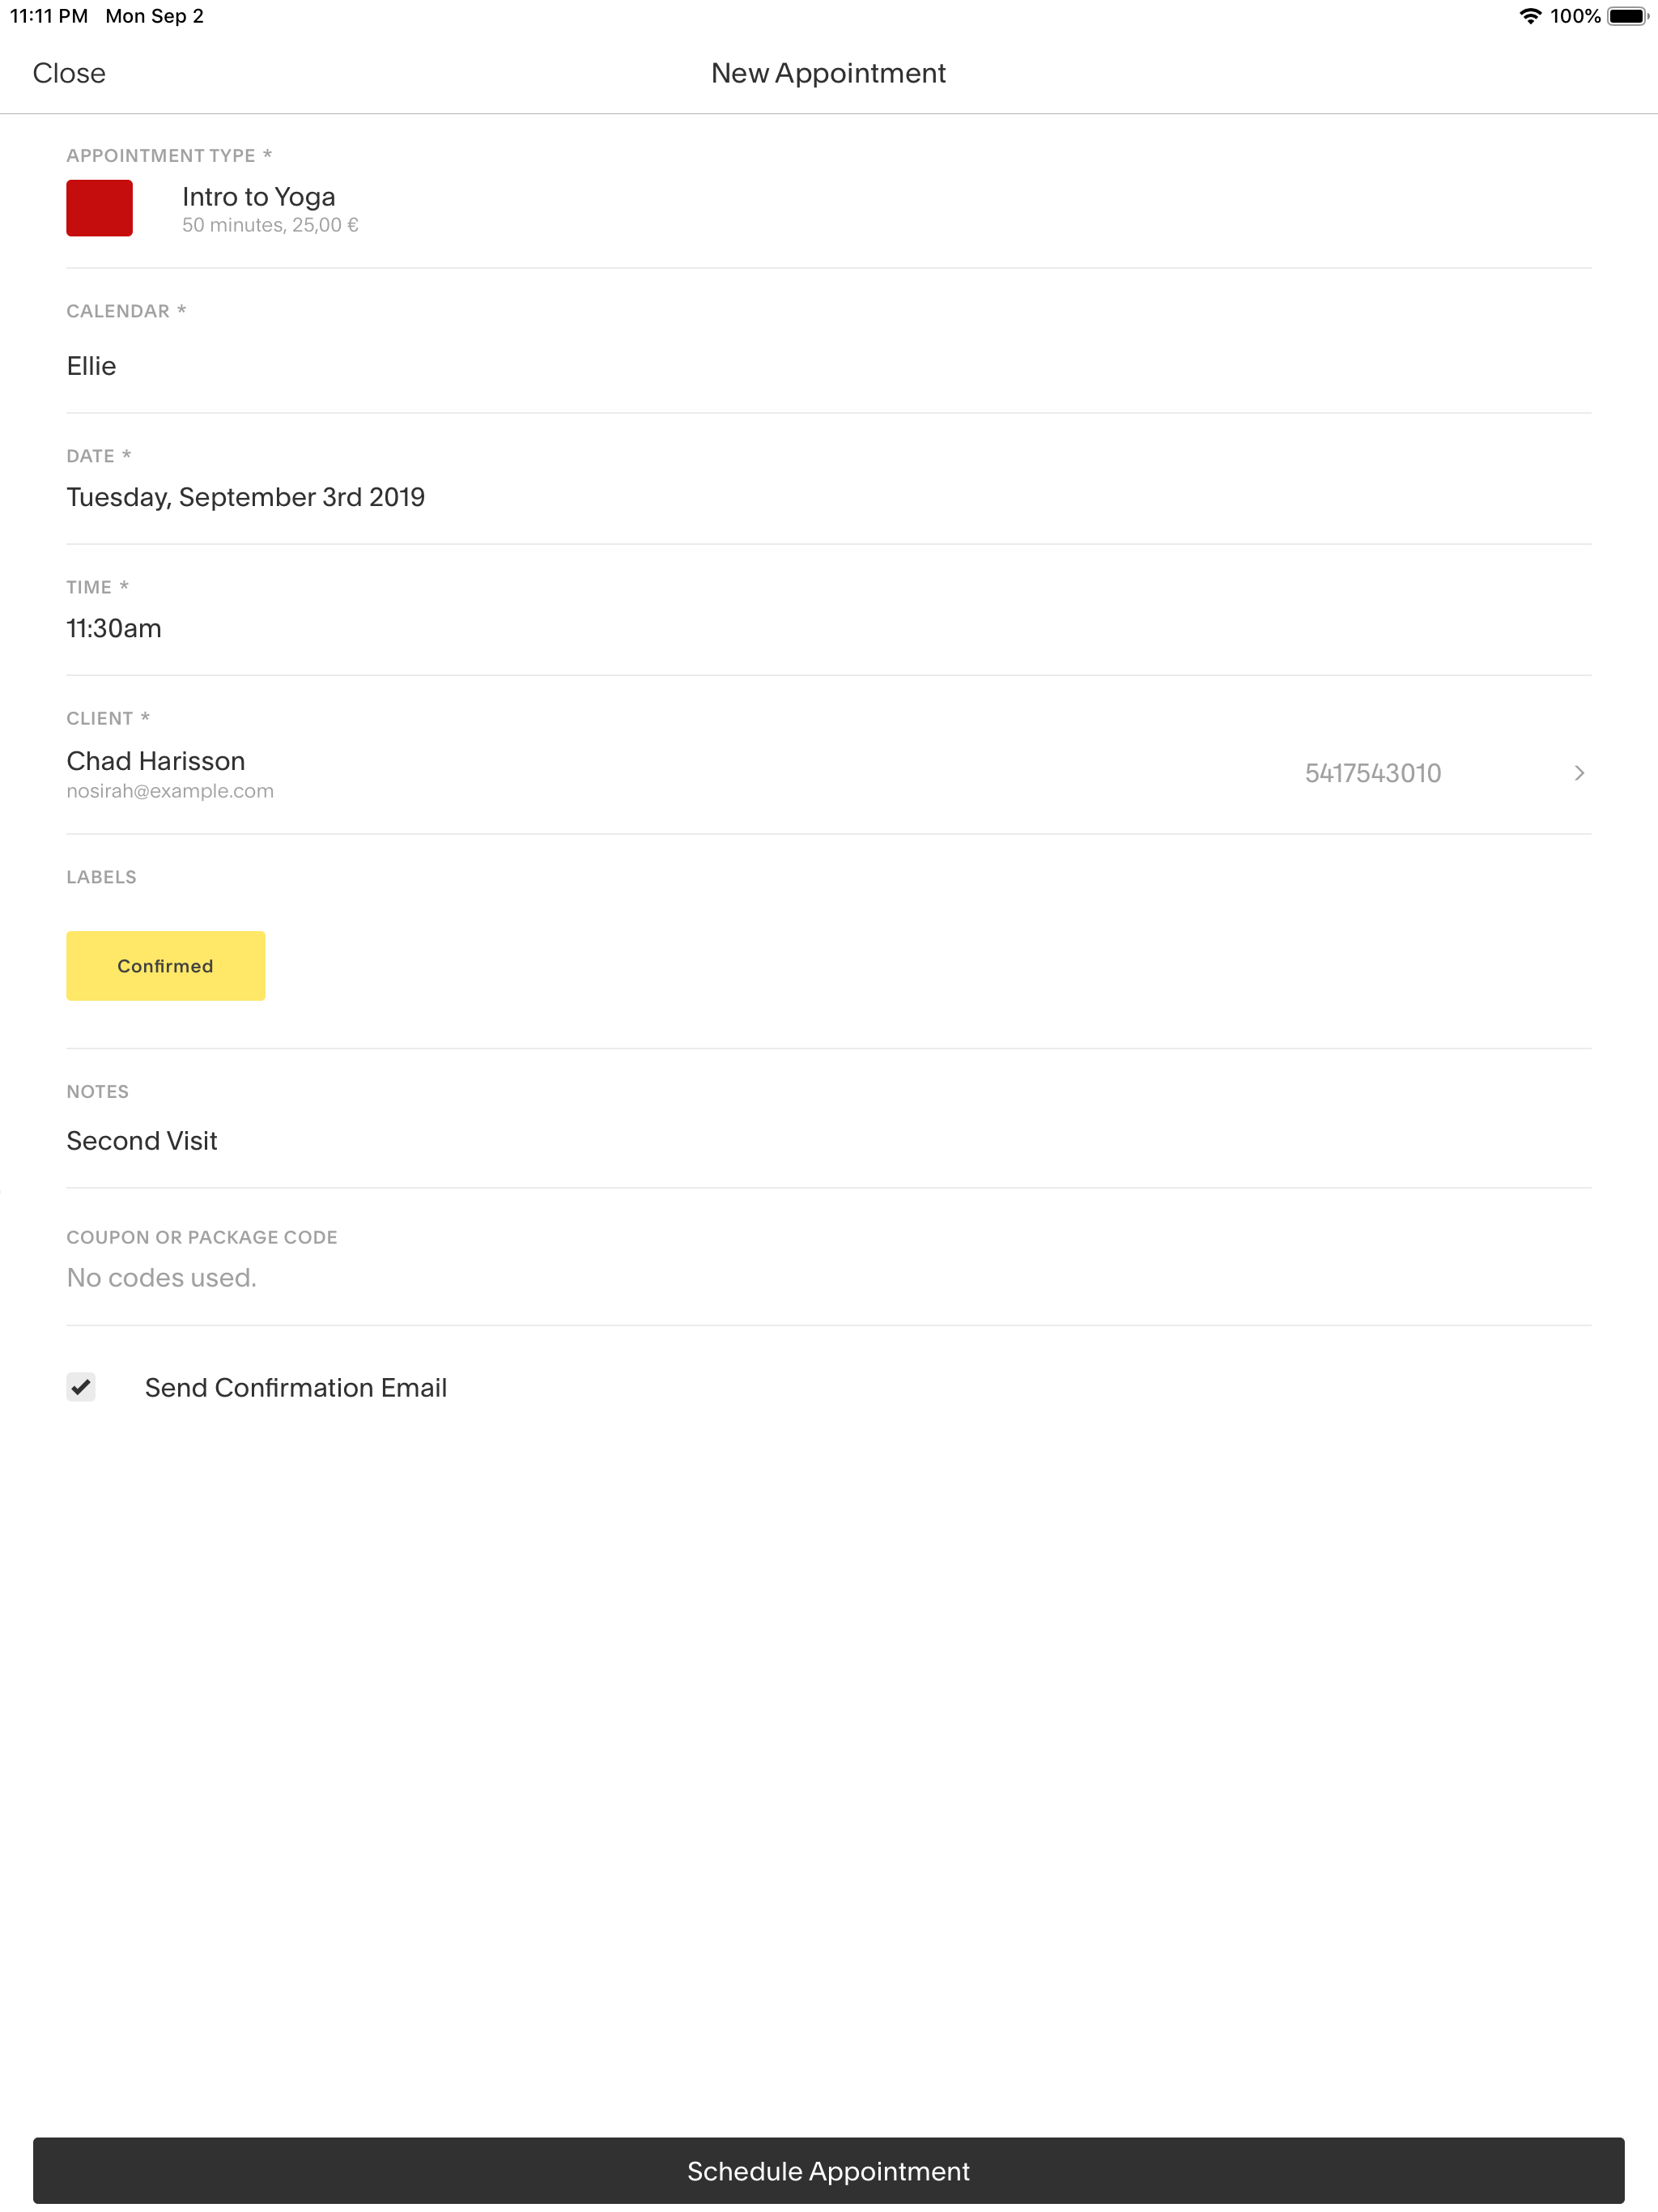
Task: Tap the Wi-Fi status icon
Action: pyautogui.click(x=1529, y=16)
